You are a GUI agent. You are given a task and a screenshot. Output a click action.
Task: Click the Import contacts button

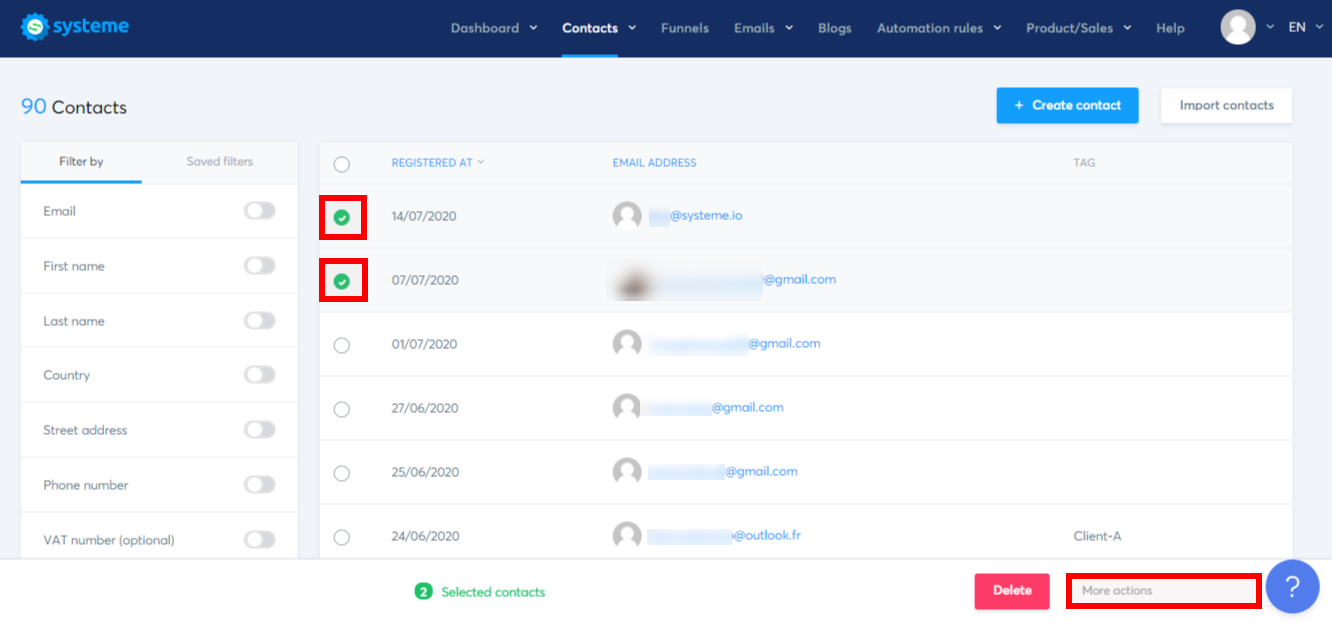[x=1226, y=105]
